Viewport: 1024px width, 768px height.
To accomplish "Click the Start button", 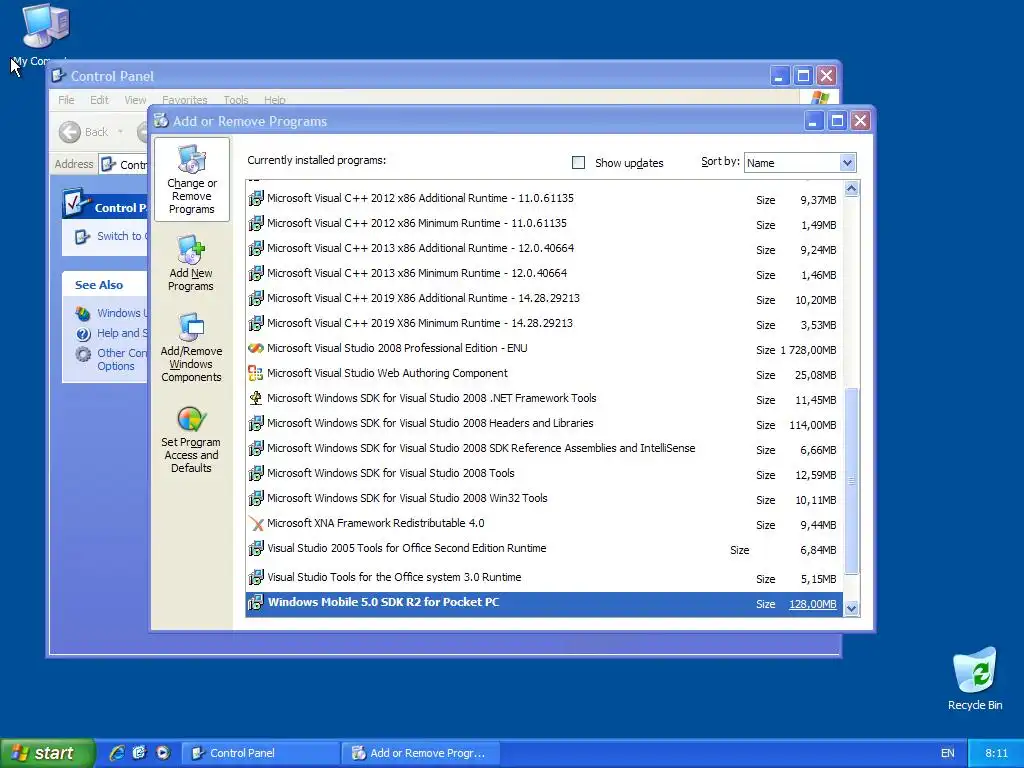I will pos(47,753).
